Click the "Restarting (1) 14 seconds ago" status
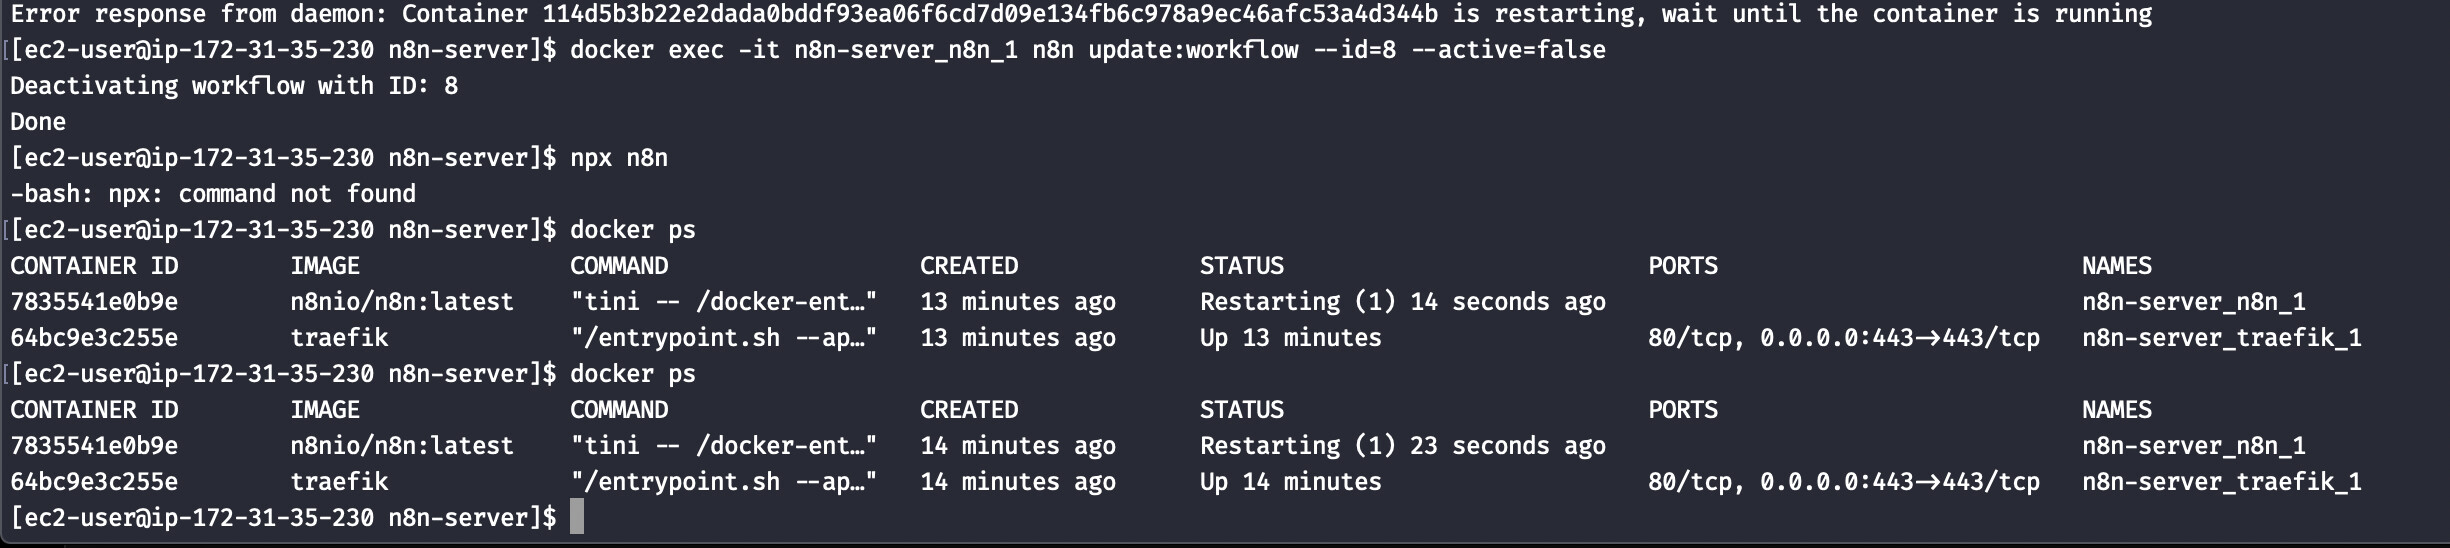 coord(1402,302)
